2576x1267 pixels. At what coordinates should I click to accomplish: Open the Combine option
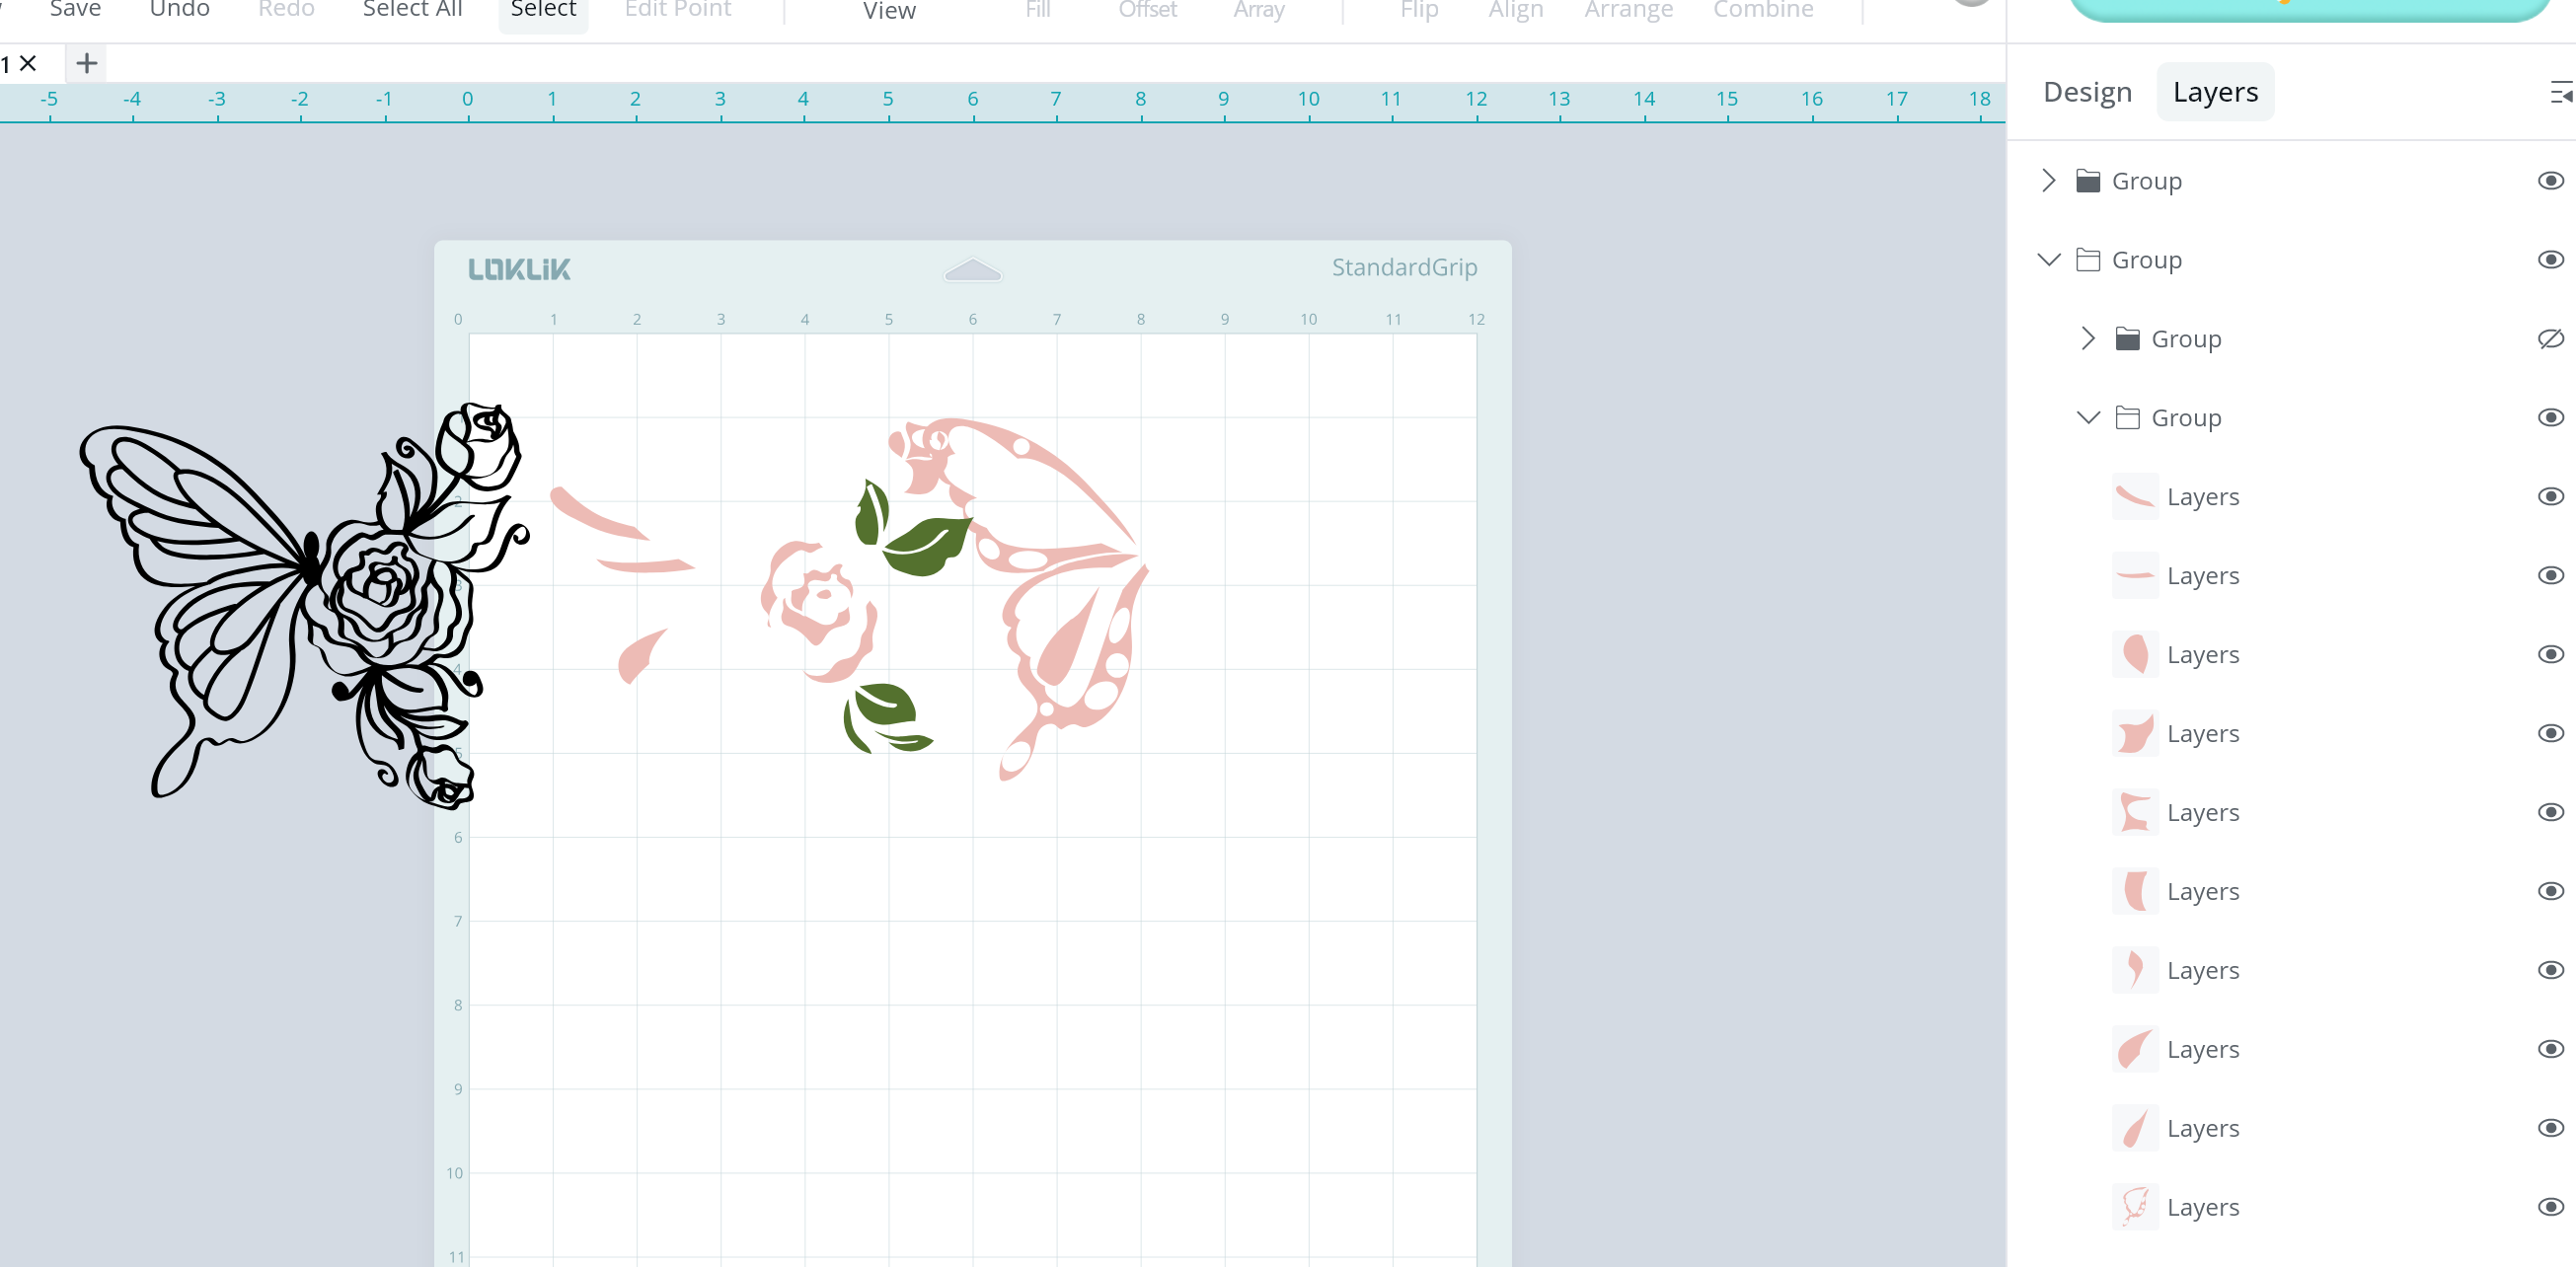[x=1763, y=10]
